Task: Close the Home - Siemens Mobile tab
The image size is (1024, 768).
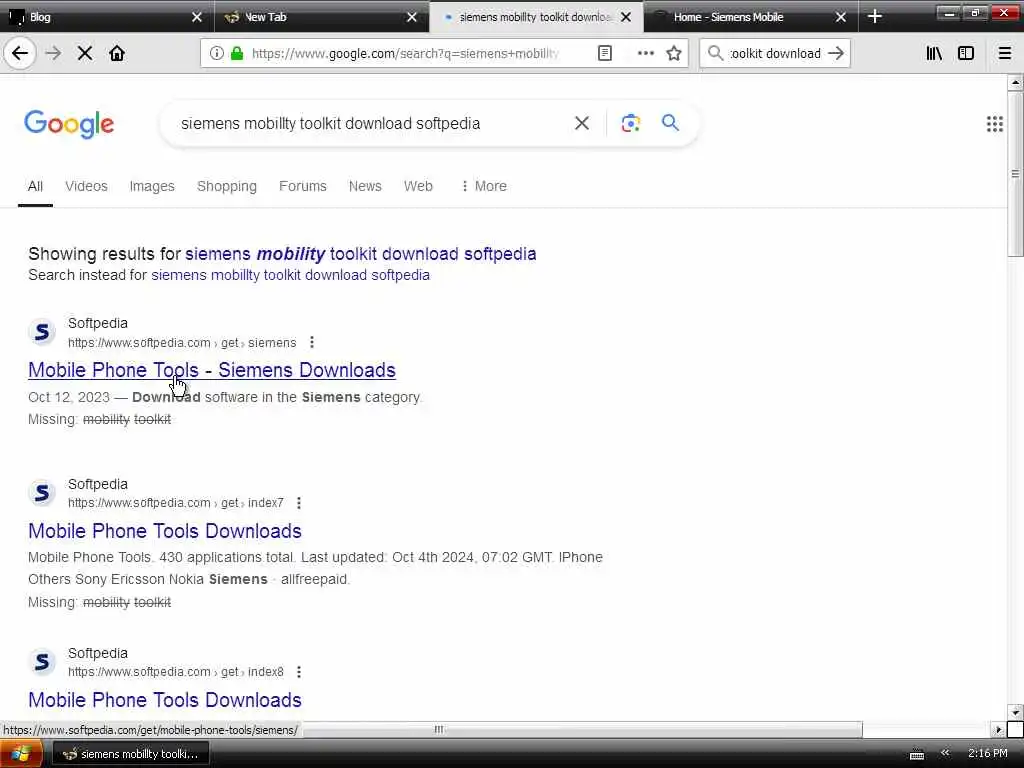Action: pyautogui.click(x=841, y=17)
